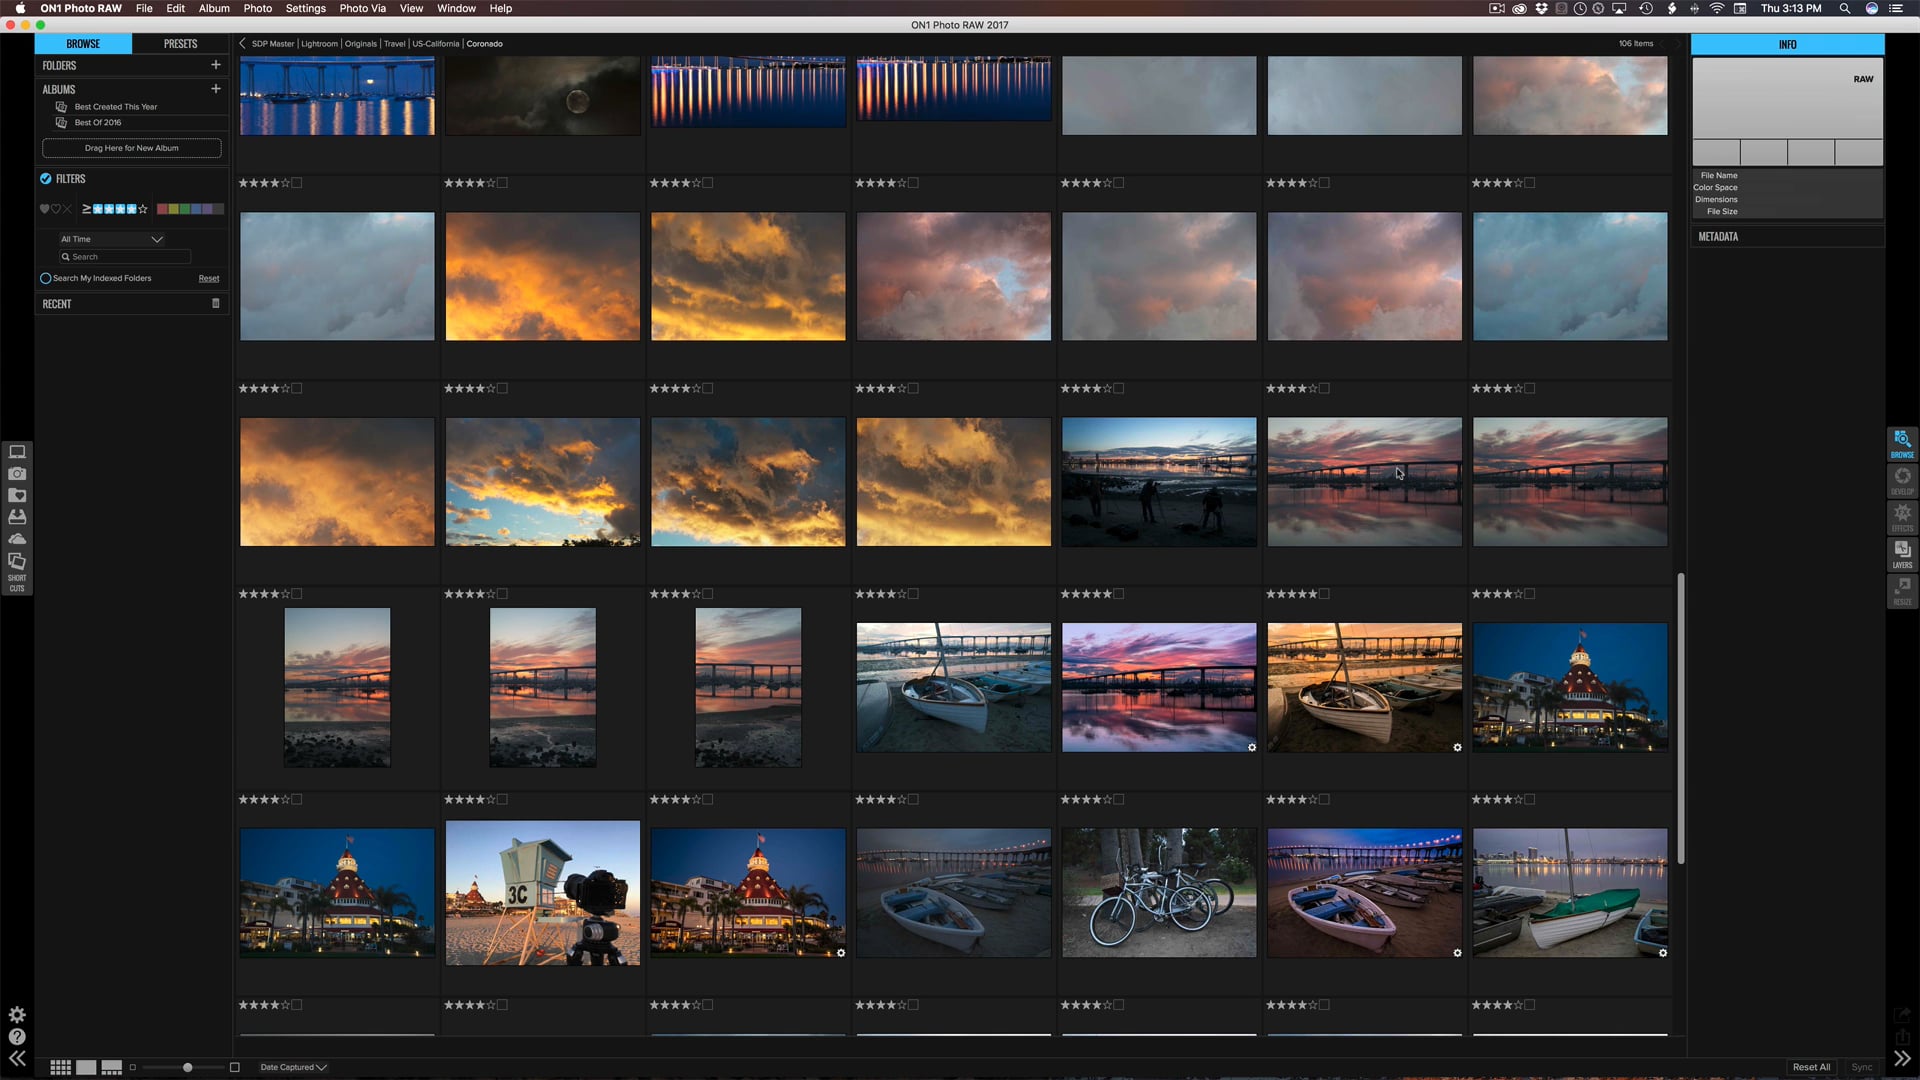
Task: Click the favorites folder shortcut icon
Action: point(17,496)
